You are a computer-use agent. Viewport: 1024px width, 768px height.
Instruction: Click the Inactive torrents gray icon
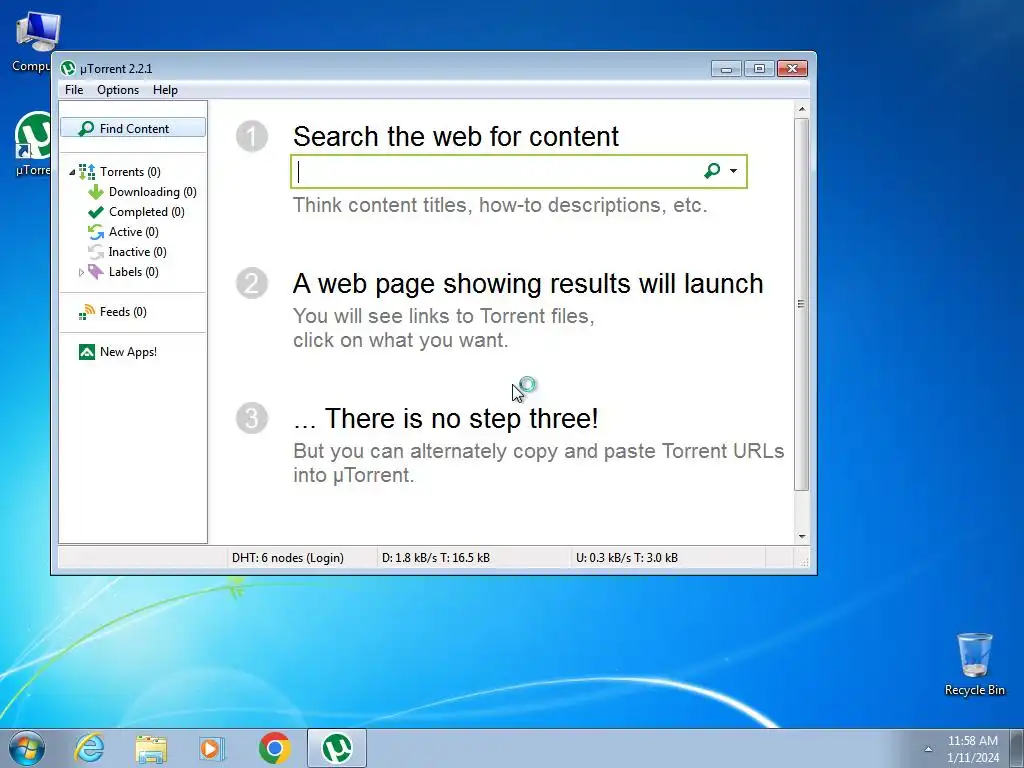point(96,252)
